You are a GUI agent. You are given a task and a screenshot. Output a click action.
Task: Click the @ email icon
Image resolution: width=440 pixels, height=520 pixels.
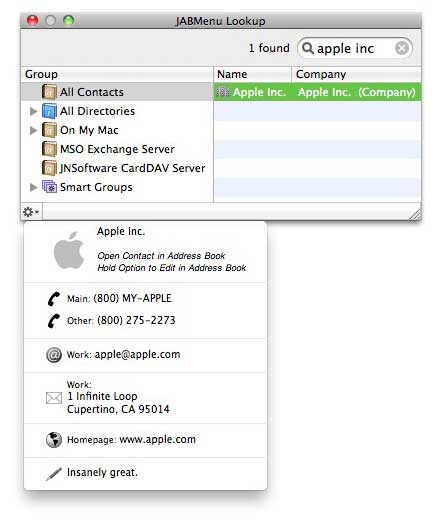(54, 355)
